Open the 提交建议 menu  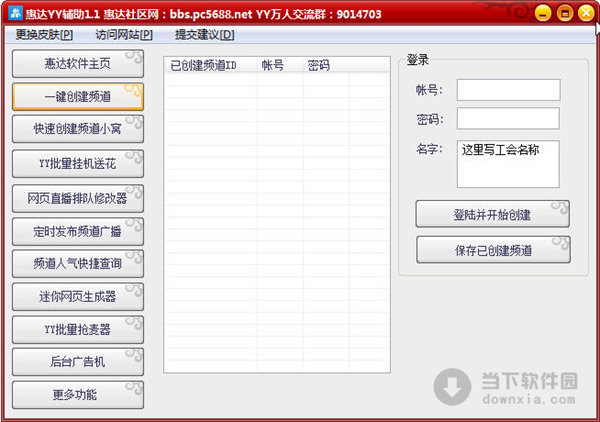click(x=205, y=35)
